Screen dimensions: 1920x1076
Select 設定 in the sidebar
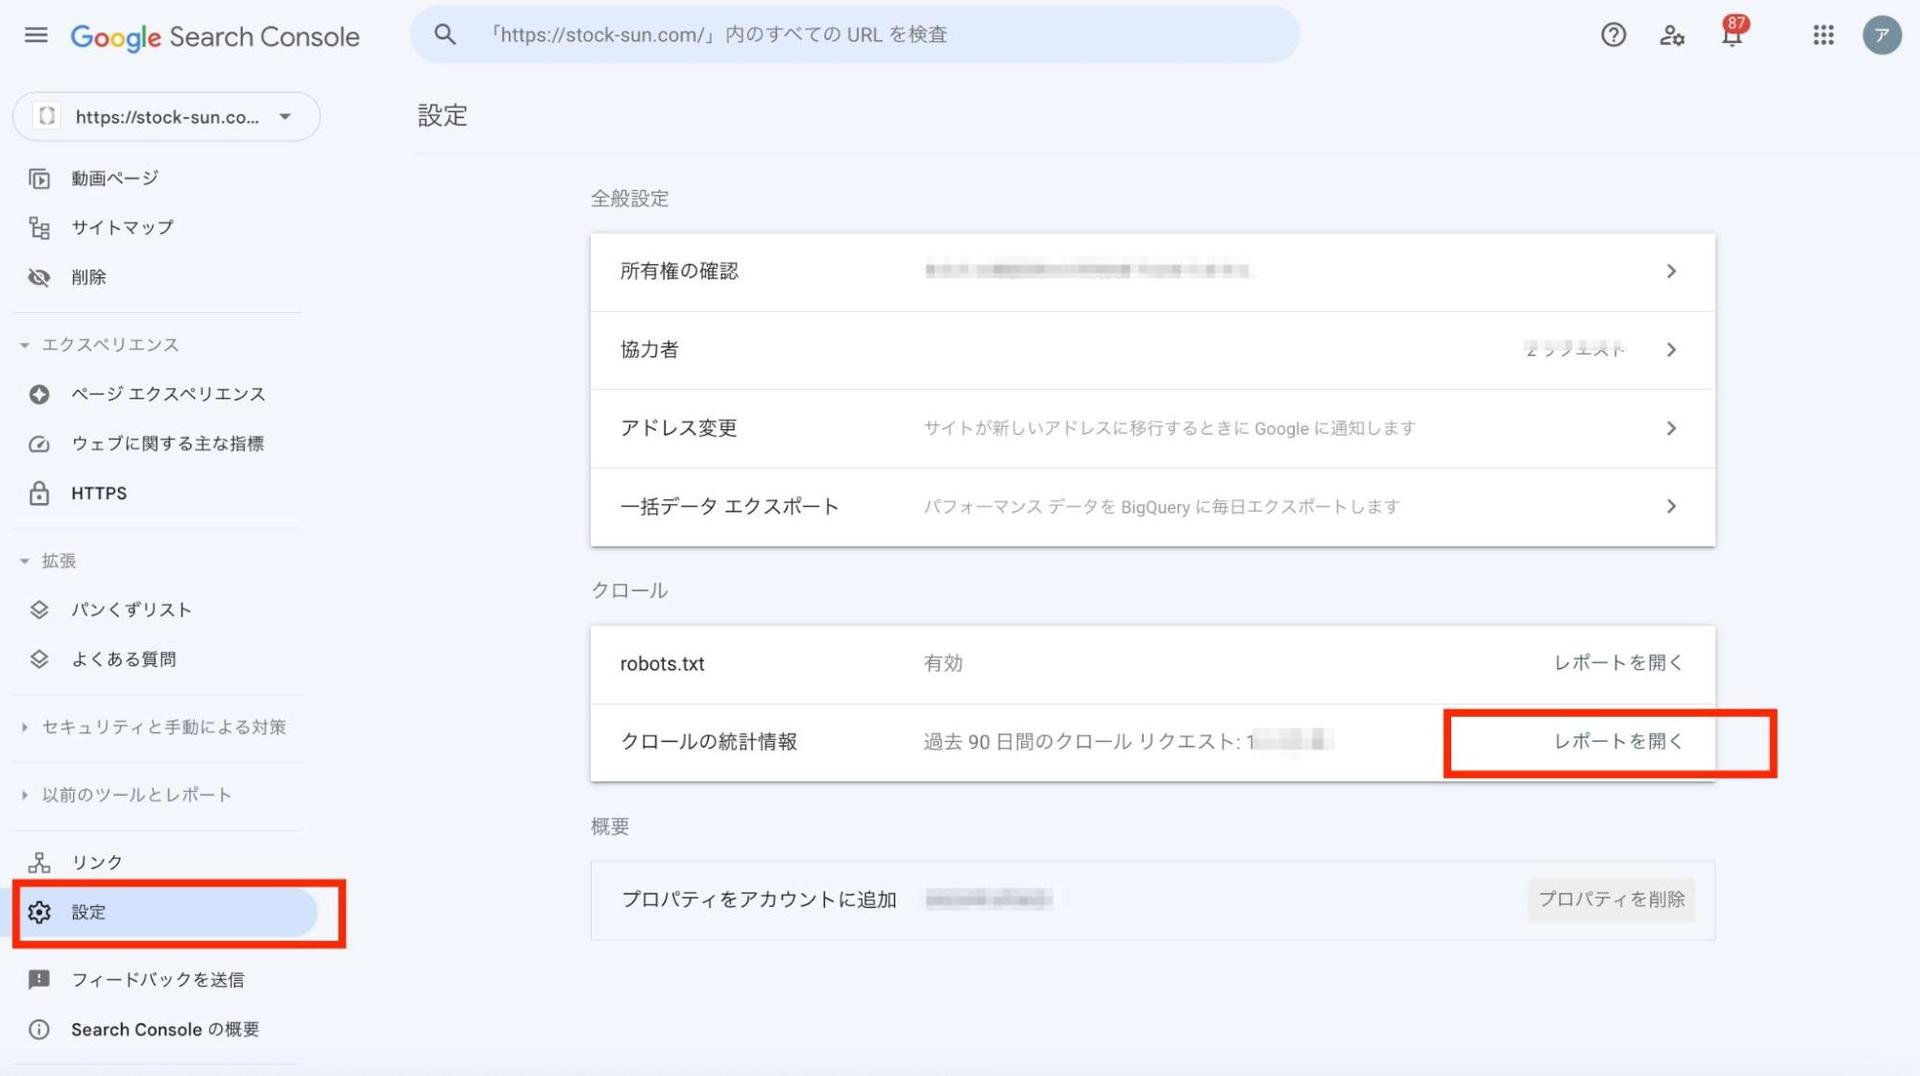[88, 912]
